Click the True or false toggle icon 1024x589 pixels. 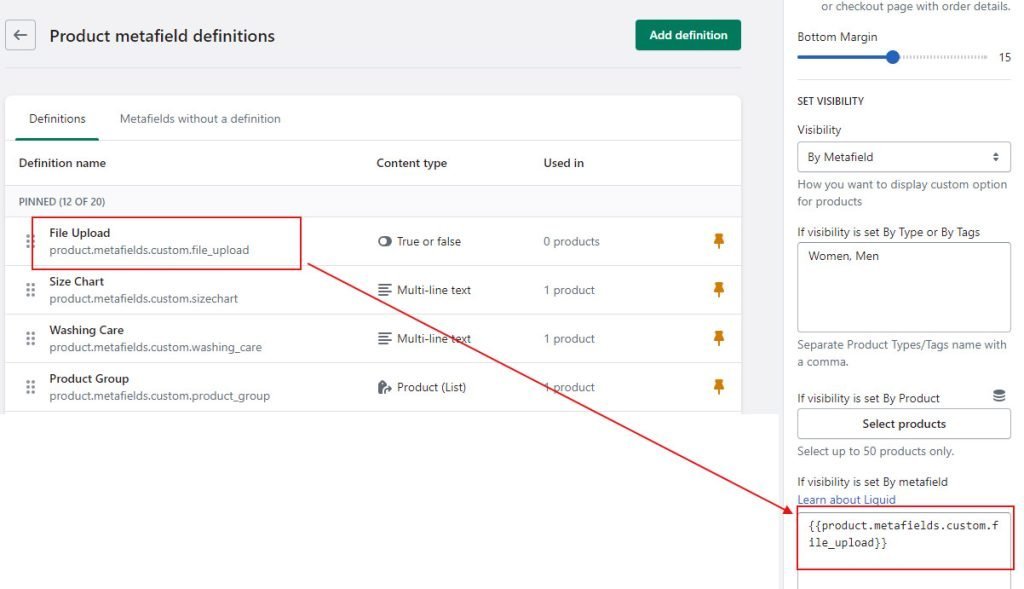pyautogui.click(x=385, y=242)
